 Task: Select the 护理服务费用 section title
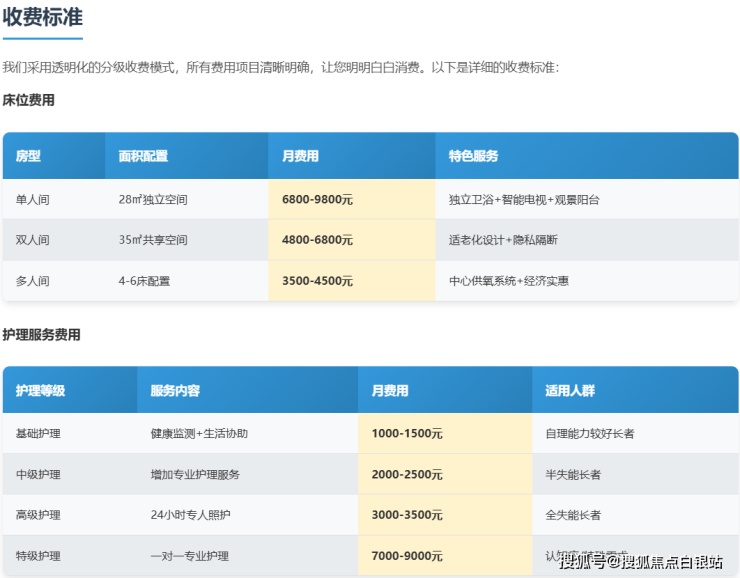[x=42, y=335]
